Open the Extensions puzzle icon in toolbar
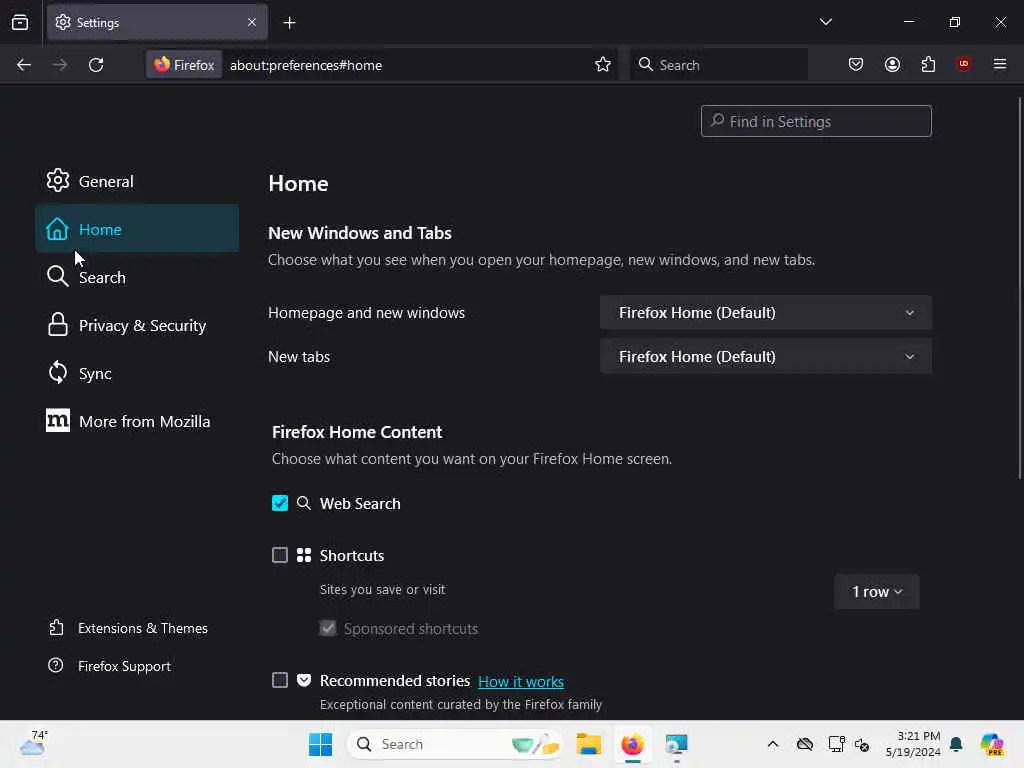Image resolution: width=1024 pixels, height=768 pixels. pyautogui.click(x=928, y=65)
